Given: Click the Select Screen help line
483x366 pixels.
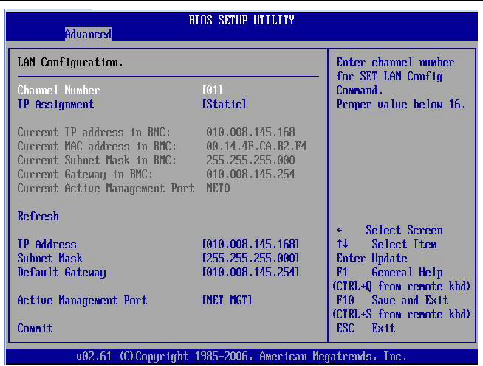Looking at the screenshot, I should (x=390, y=230).
